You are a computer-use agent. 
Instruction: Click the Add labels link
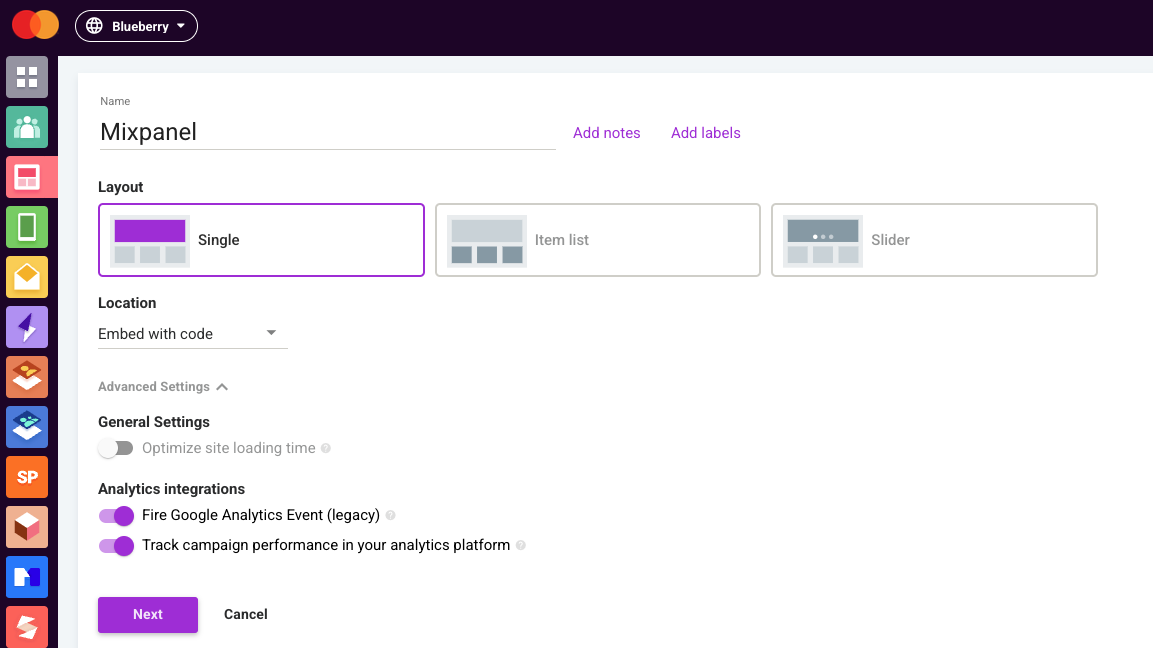705,133
